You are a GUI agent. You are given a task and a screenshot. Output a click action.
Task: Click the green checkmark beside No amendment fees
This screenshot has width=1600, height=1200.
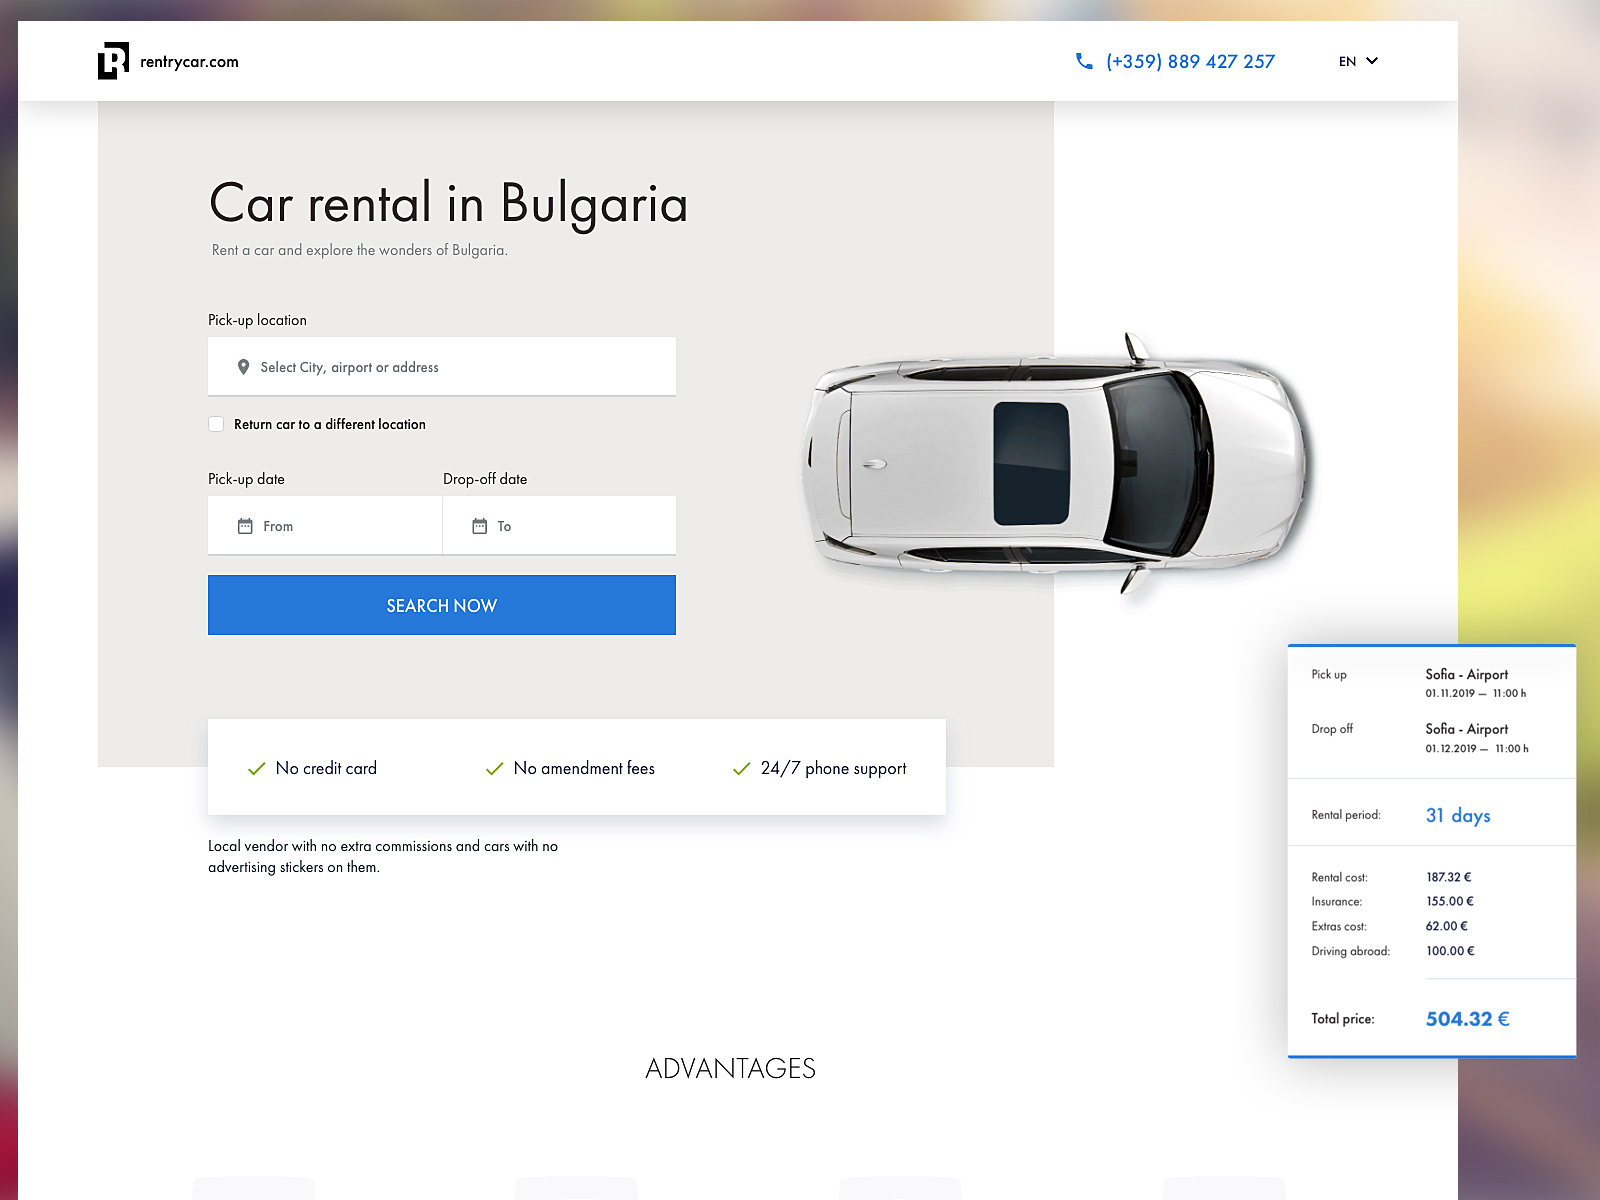(x=494, y=768)
